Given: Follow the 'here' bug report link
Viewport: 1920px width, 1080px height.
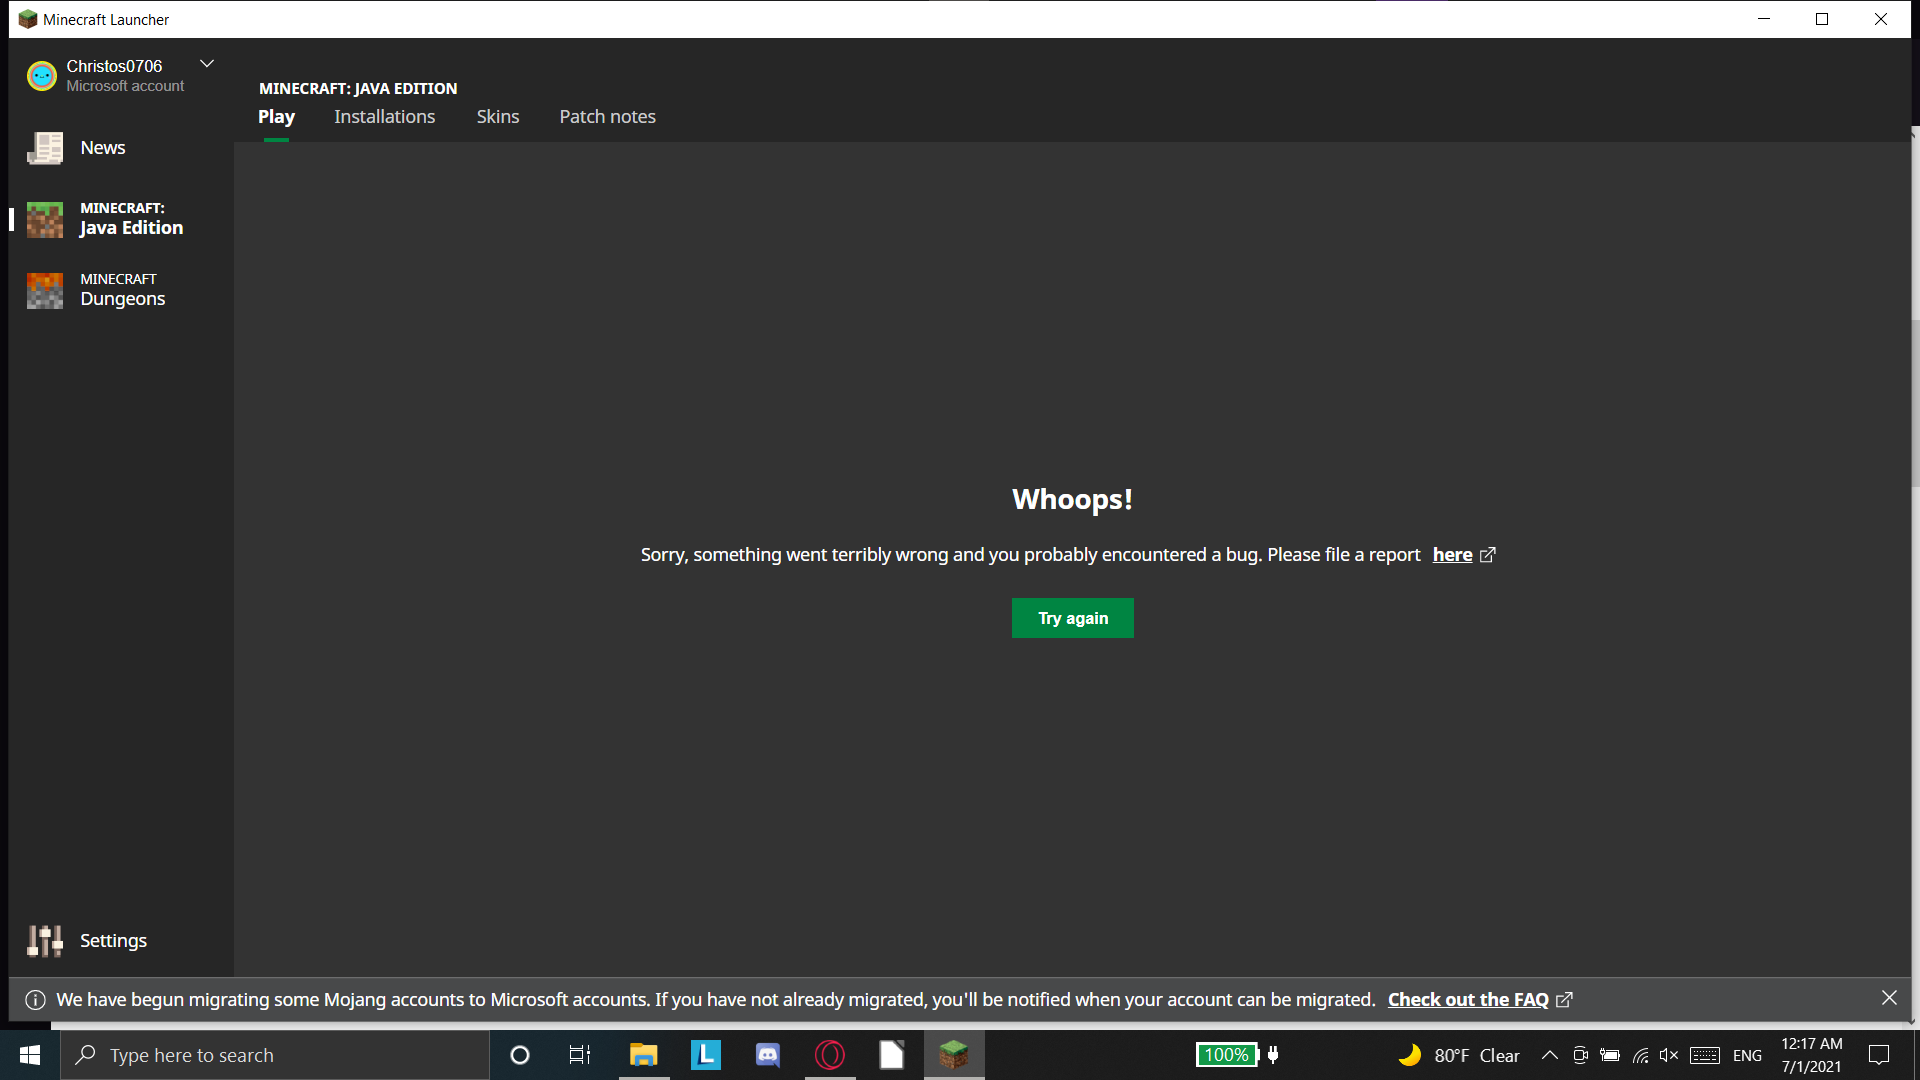Looking at the screenshot, I should click(x=1452, y=555).
